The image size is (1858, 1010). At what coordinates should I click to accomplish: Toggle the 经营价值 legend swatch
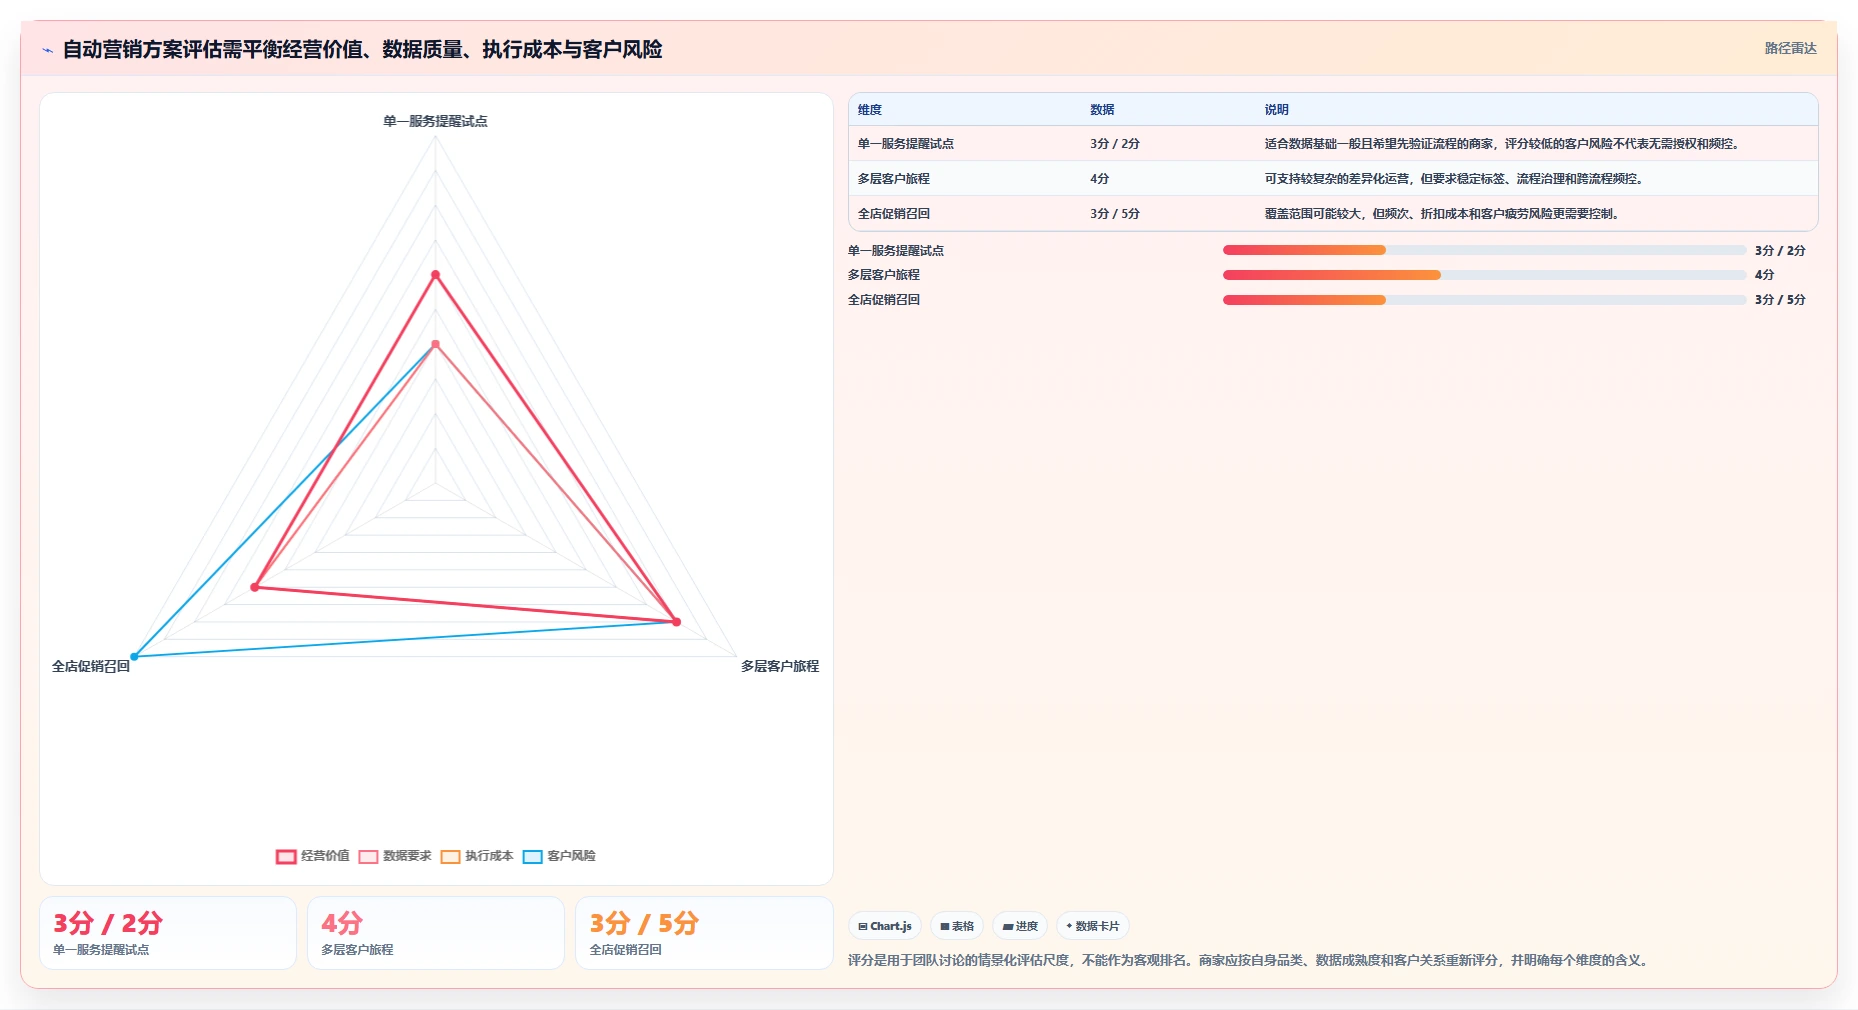[286, 856]
